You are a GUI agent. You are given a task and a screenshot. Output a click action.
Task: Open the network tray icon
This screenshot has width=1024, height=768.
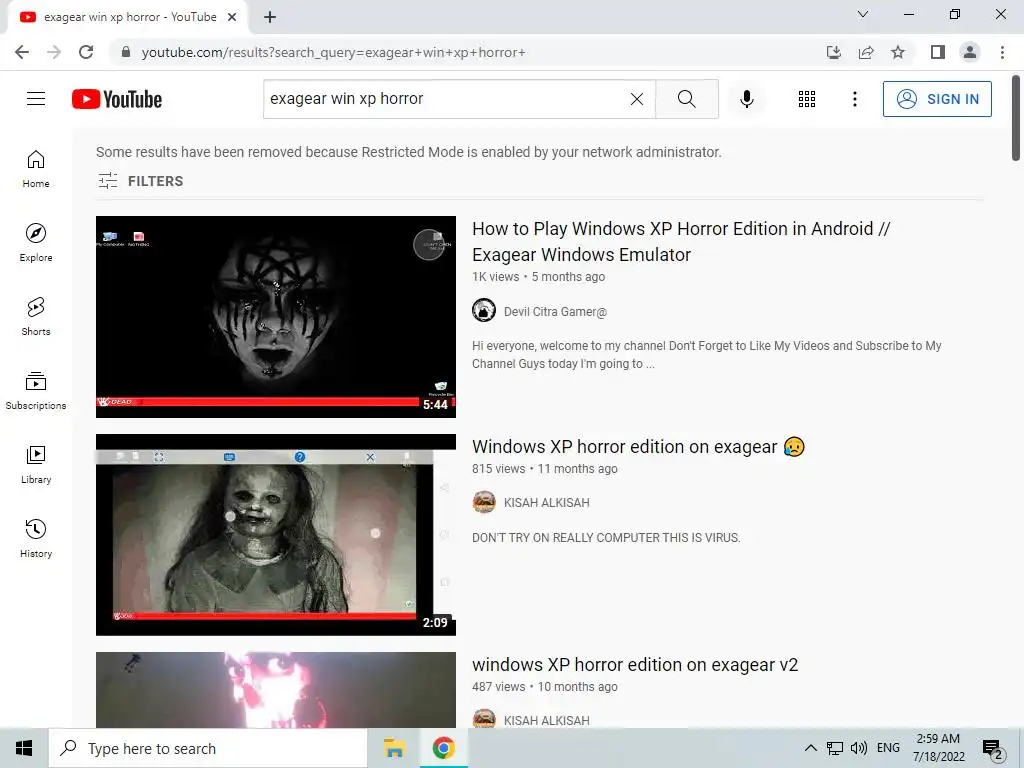pyautogui.click(x=835, y=748)
